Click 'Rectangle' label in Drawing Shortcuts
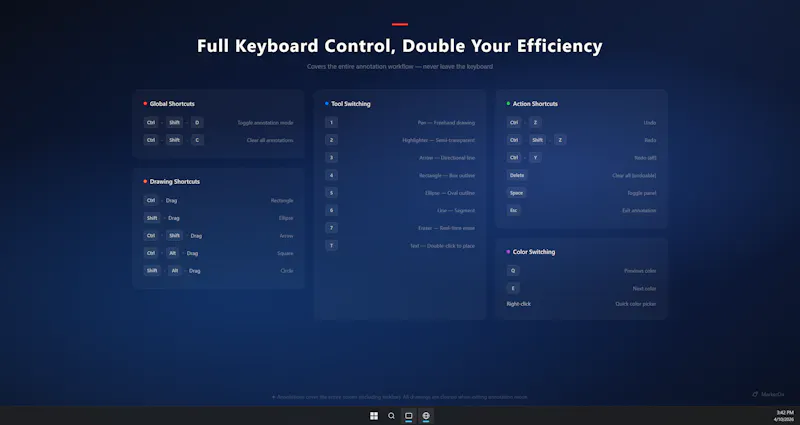Image resolution: width=800 pixels, height=425 pixels. point(282,201)
